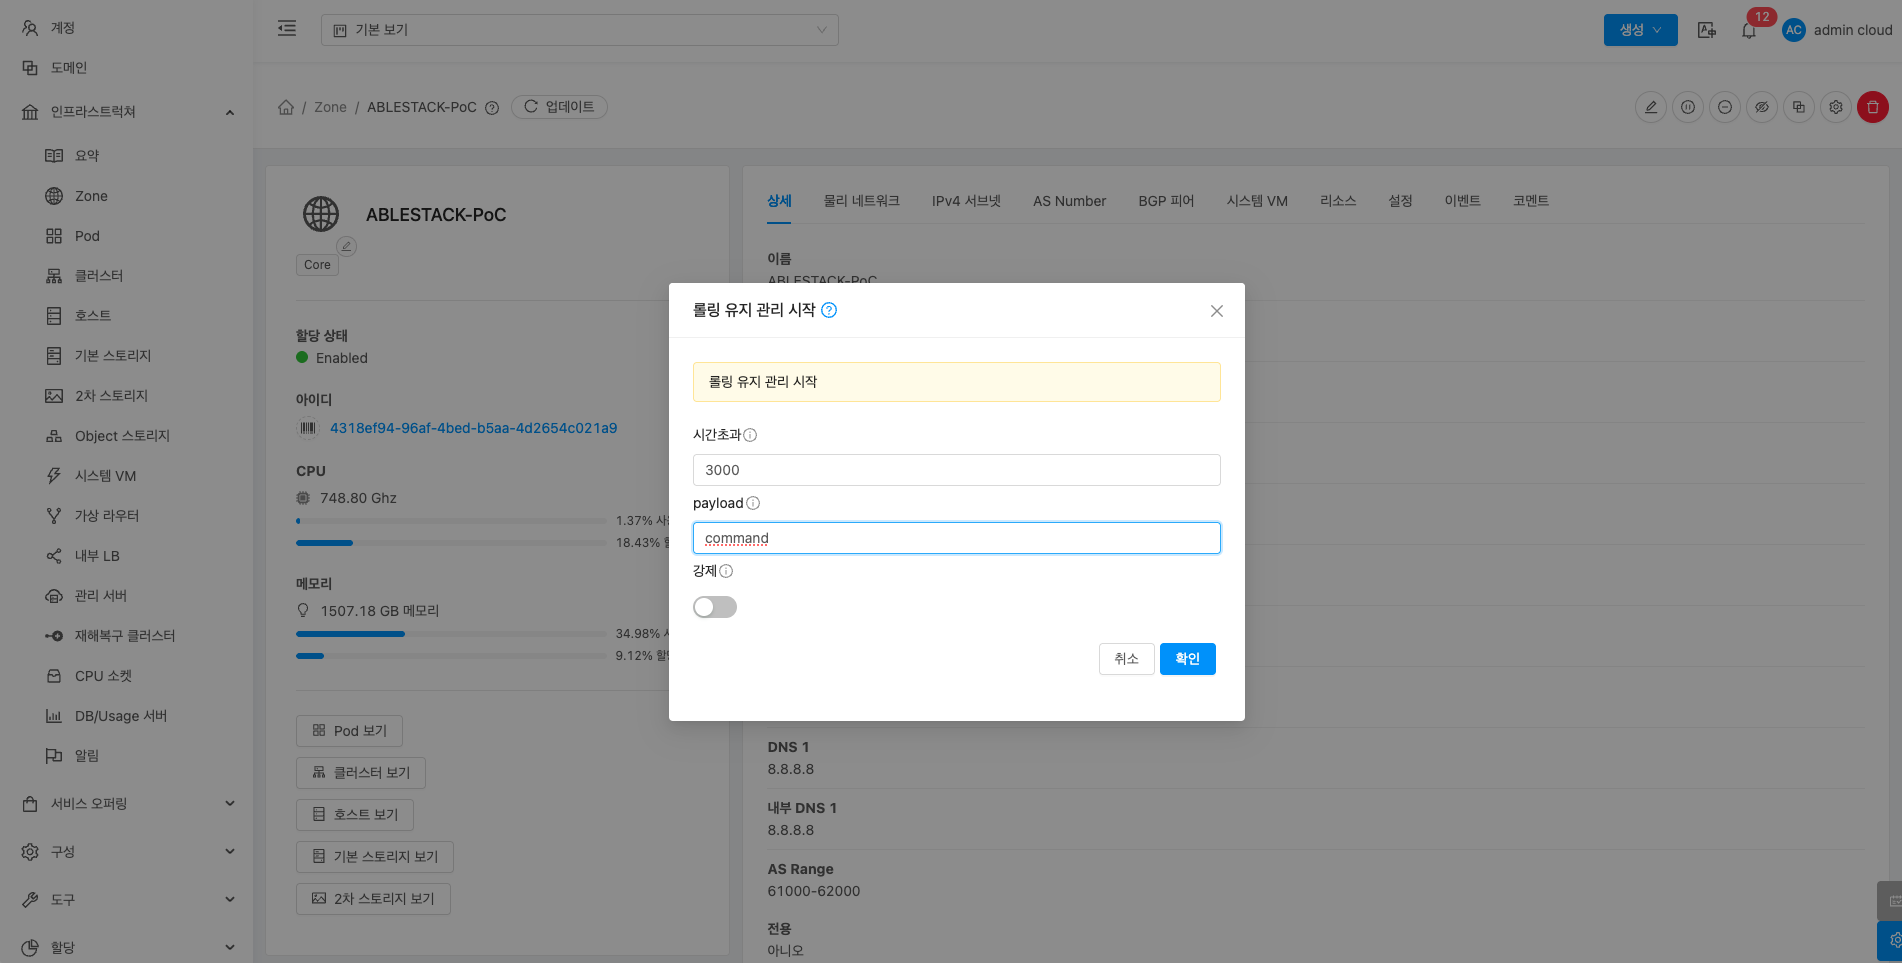Viewport: 1902px width, 963px height.
Task: Open the 생성 create dropdown
Action: pos(1640,30)
